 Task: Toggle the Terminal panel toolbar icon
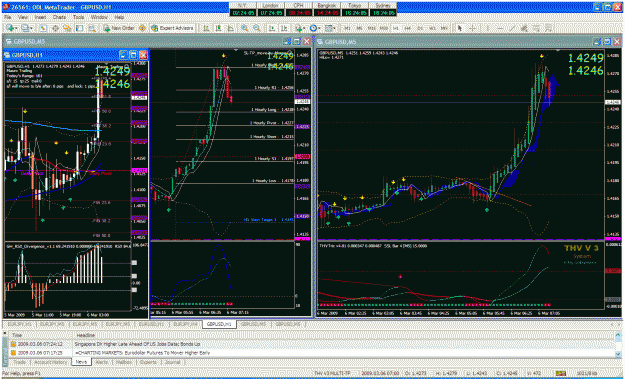coord(79,28)
